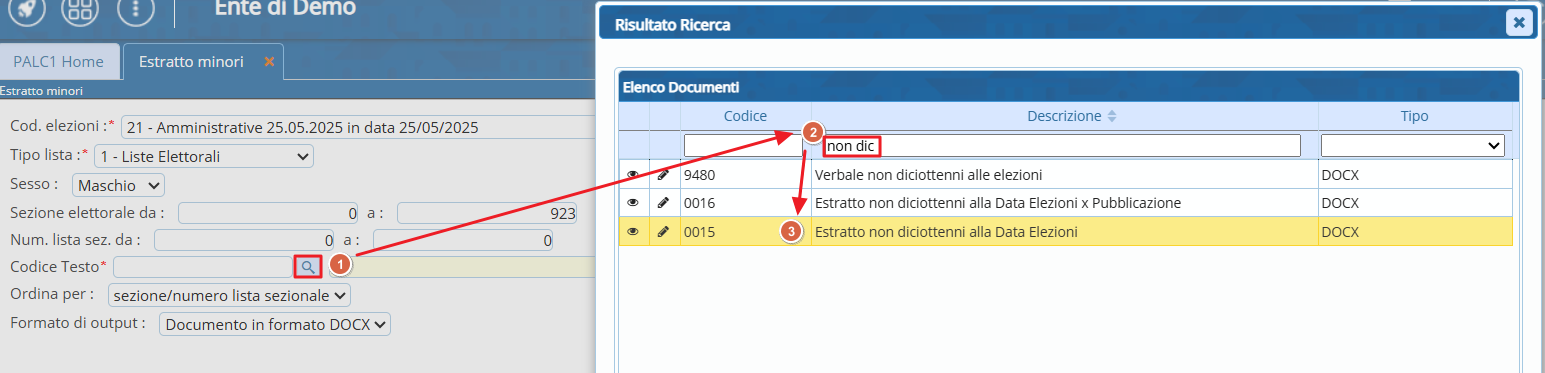Click the Codice column header
This screenshot has height=373, width=1545.
click(x=745, y=116)
